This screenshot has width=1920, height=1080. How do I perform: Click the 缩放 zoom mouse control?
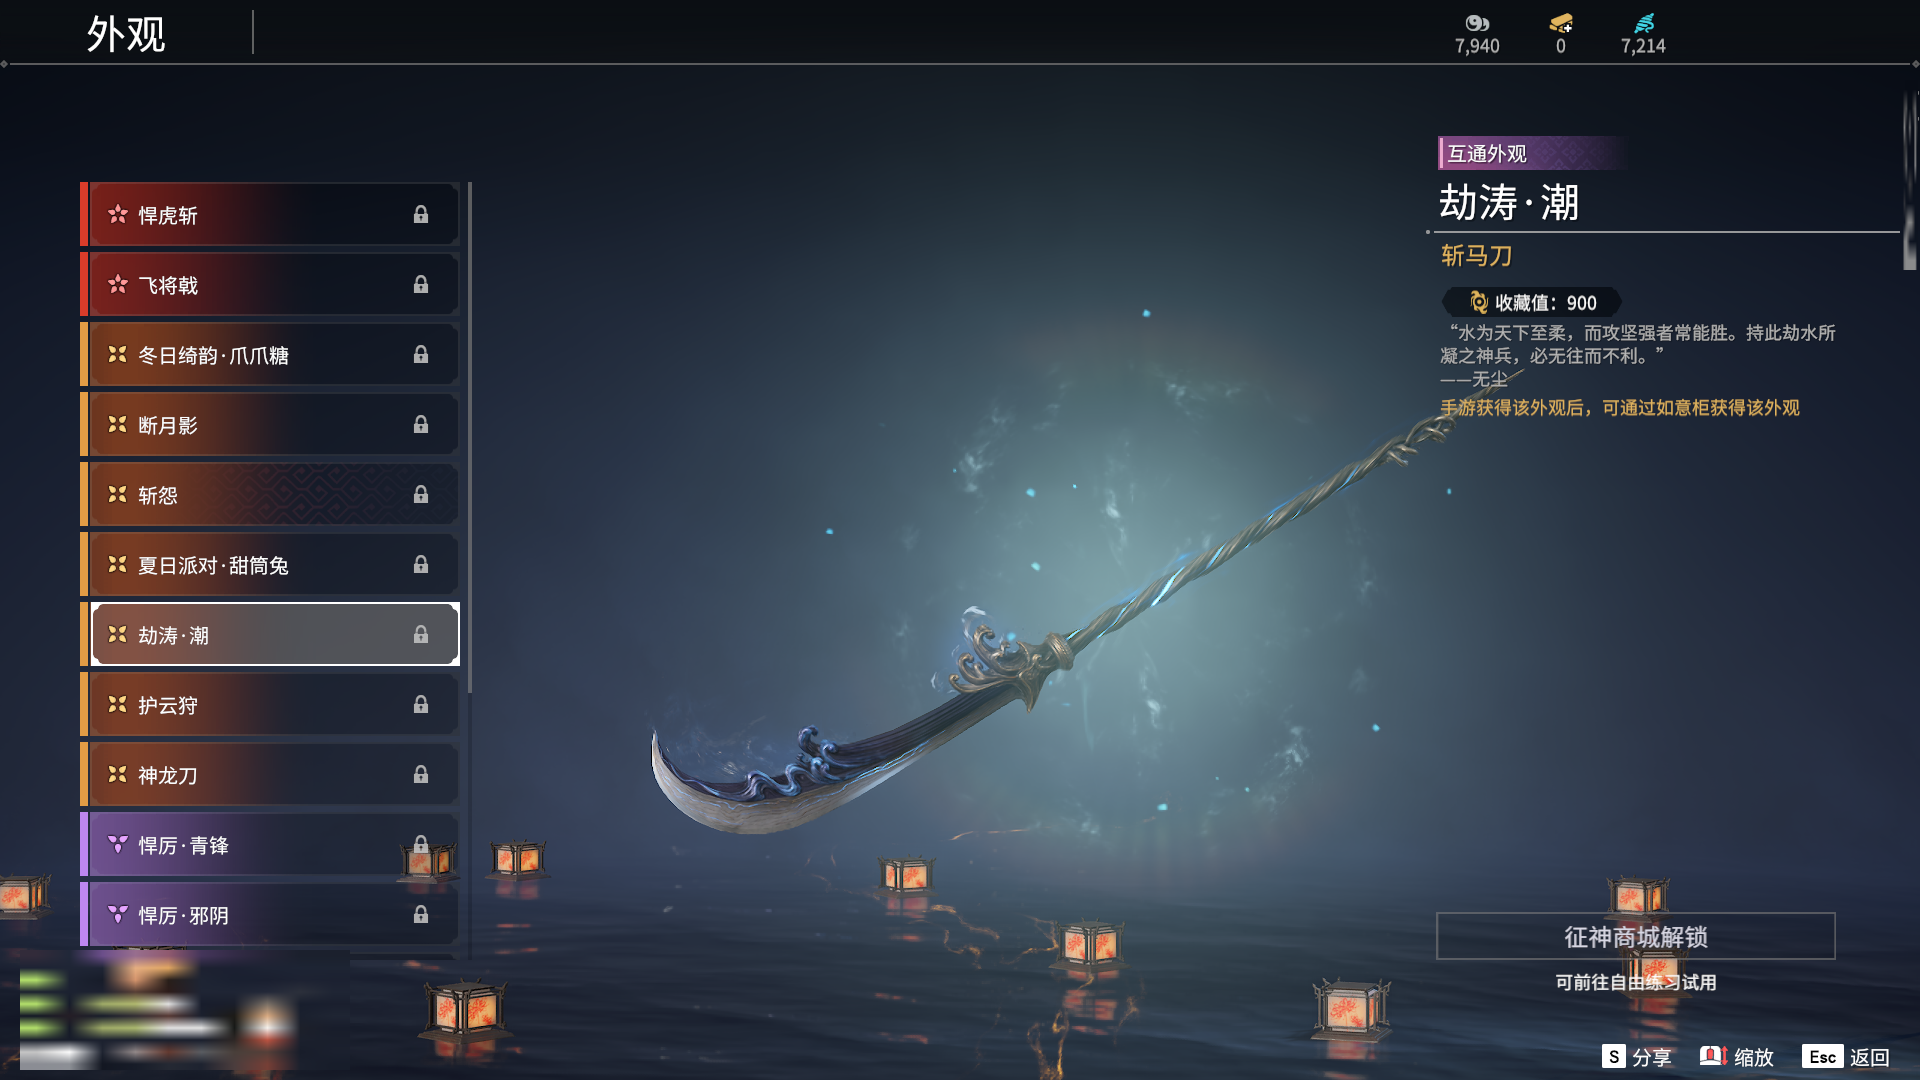[1737, 1057]
